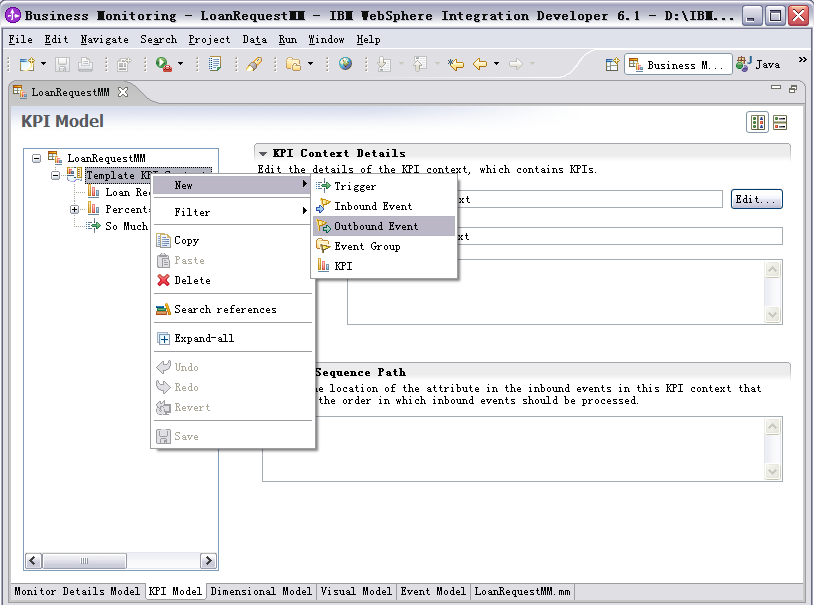Open the Back navigation history dropdown
This screenshot has width=814, height=605.
(x=496, y=64)
